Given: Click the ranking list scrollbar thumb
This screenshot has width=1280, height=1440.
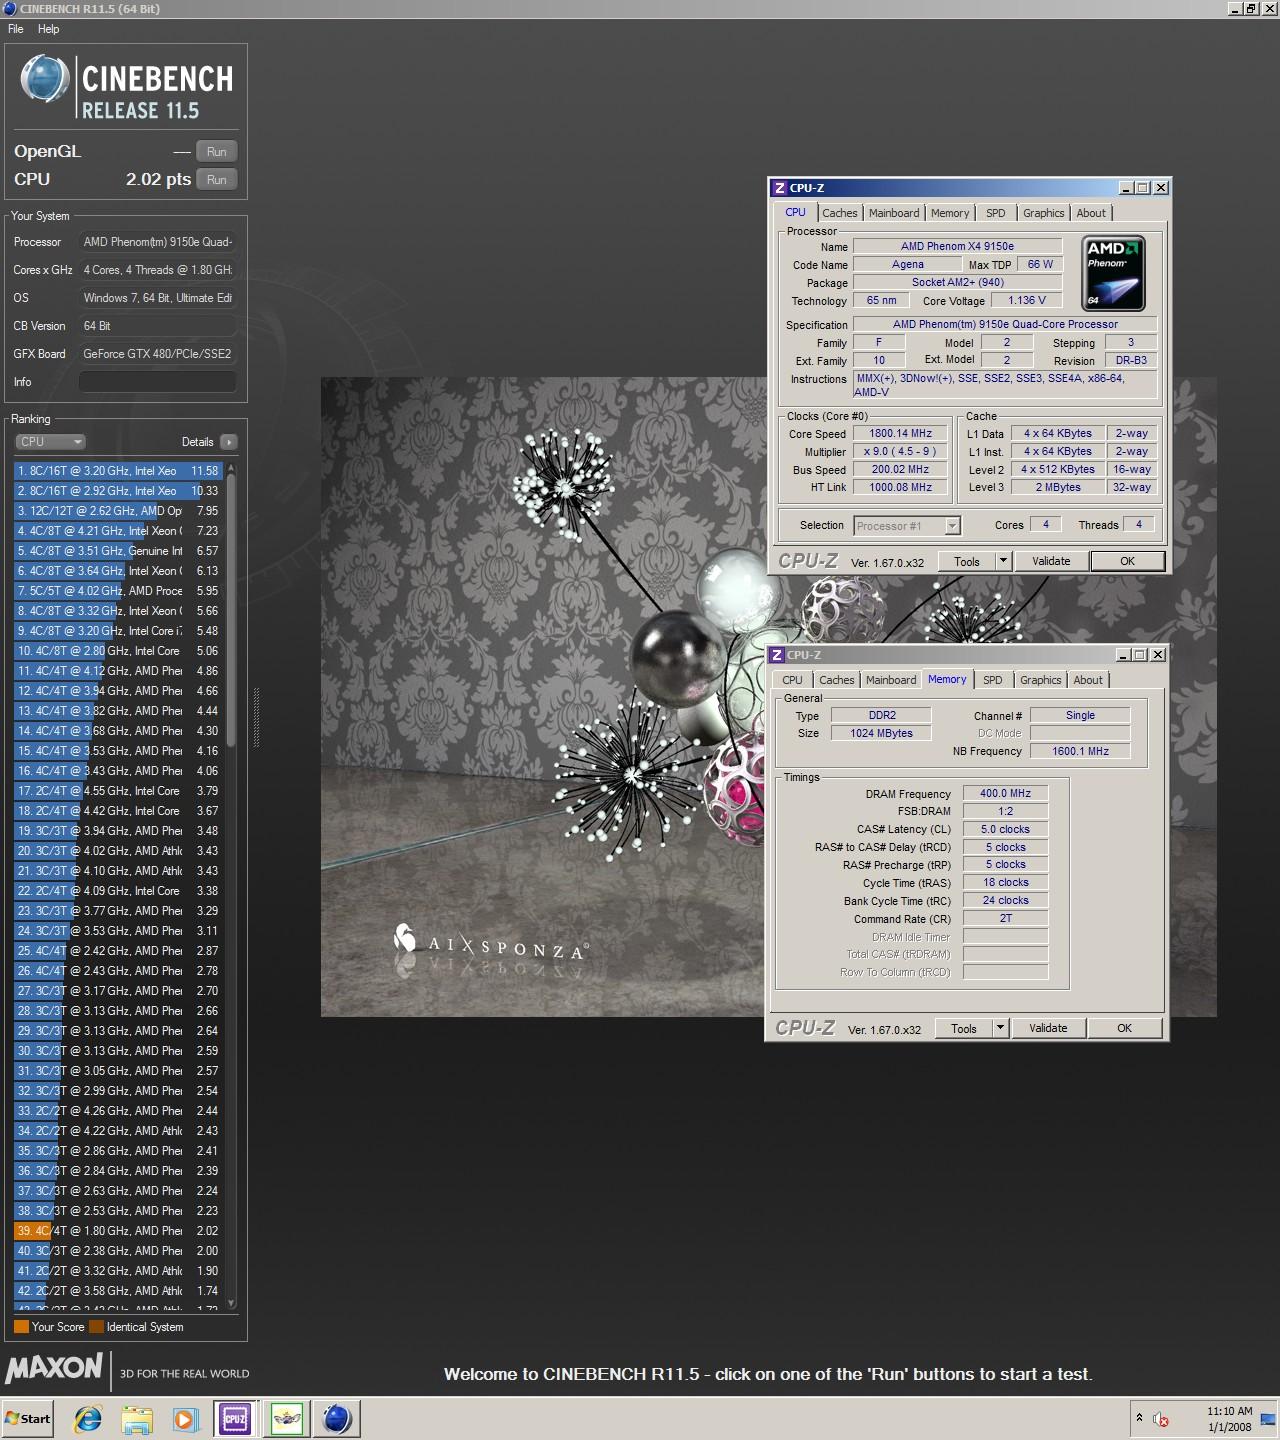Looking at the screenshot, I should tap(232, 610).
